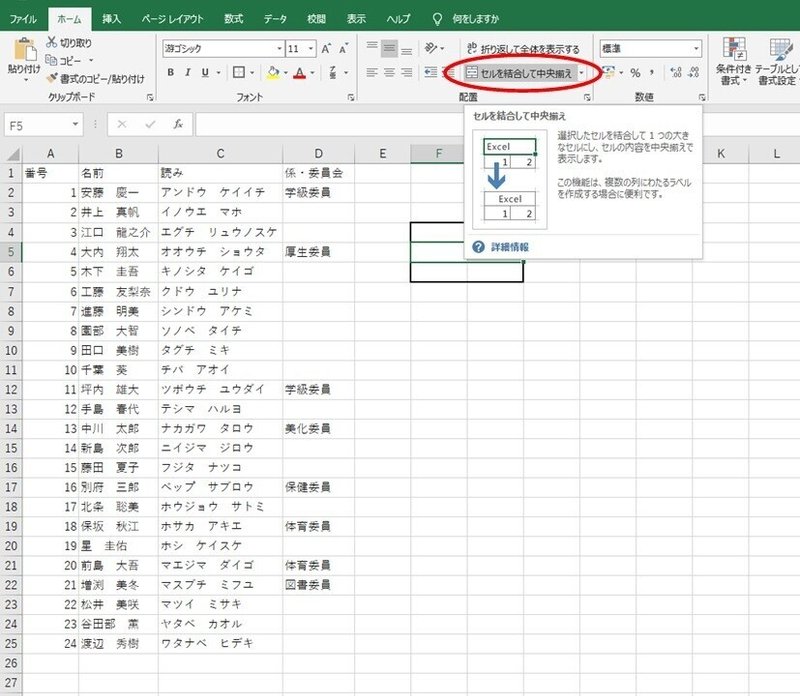Switch to the Page Layout (ページレイアウト) tab
This screenshot has height=696, width=800.
[172, 19]
